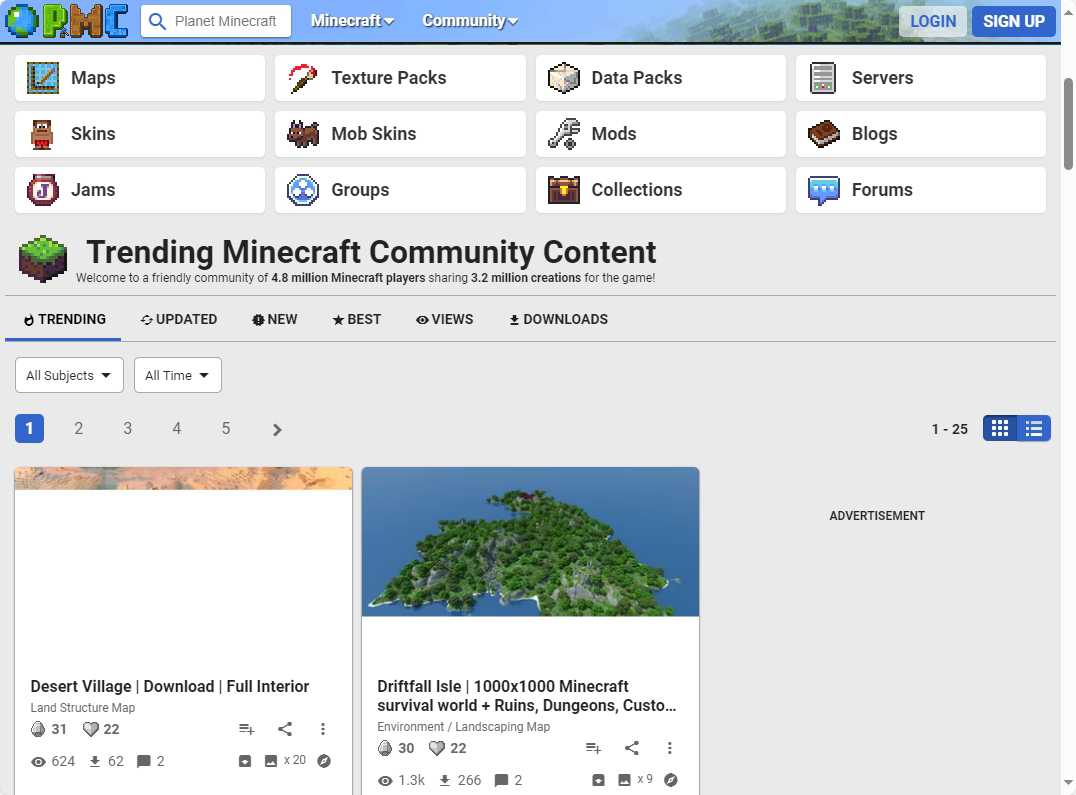Open Mods wrench icon
The height and width of the screenshot is (795, 1076).
(563, 134)
